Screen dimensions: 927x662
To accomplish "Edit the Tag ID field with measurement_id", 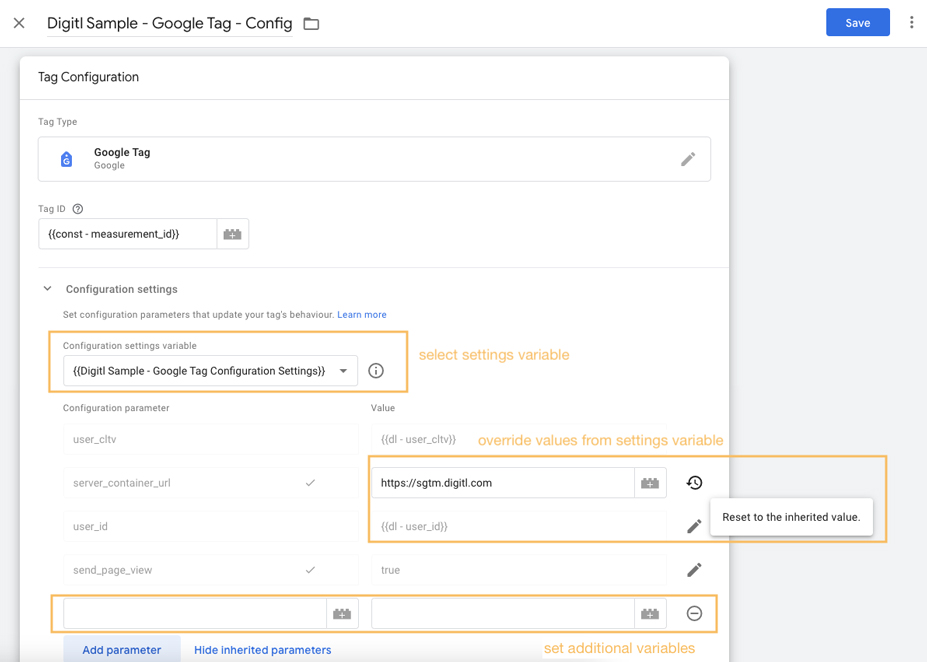I will coord(128,234).
